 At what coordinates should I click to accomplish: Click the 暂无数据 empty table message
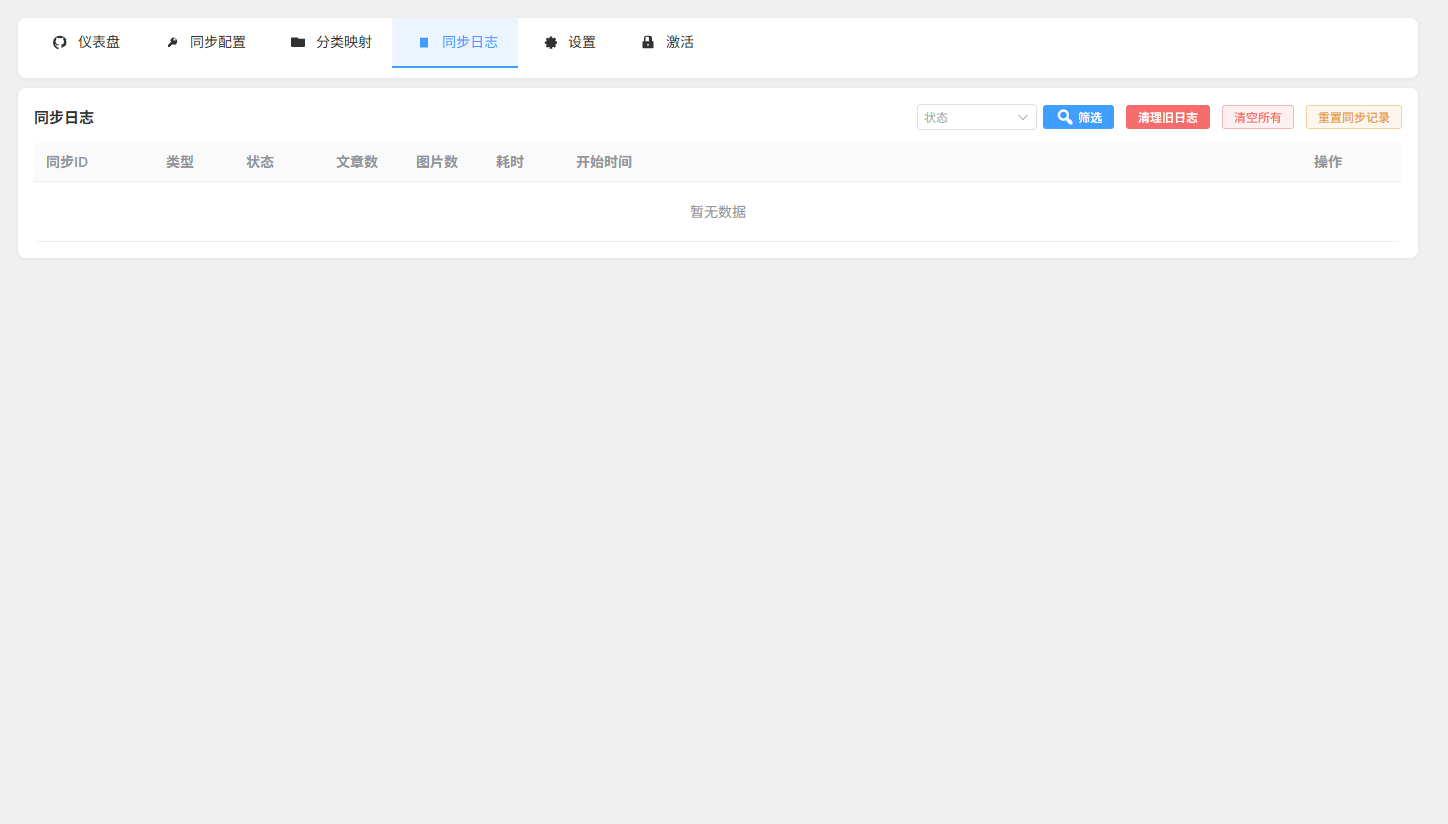click(x=717, y=212)
